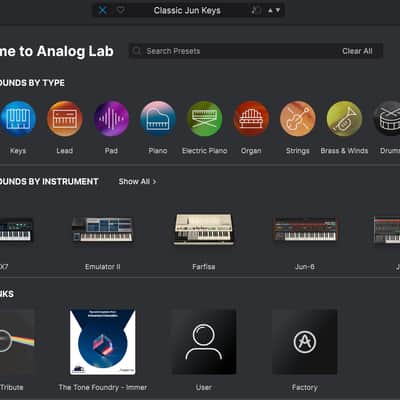Click the preset name Classic Jun Keys
The width and height of the screenshot is (400, 400).
coord(187,11)
